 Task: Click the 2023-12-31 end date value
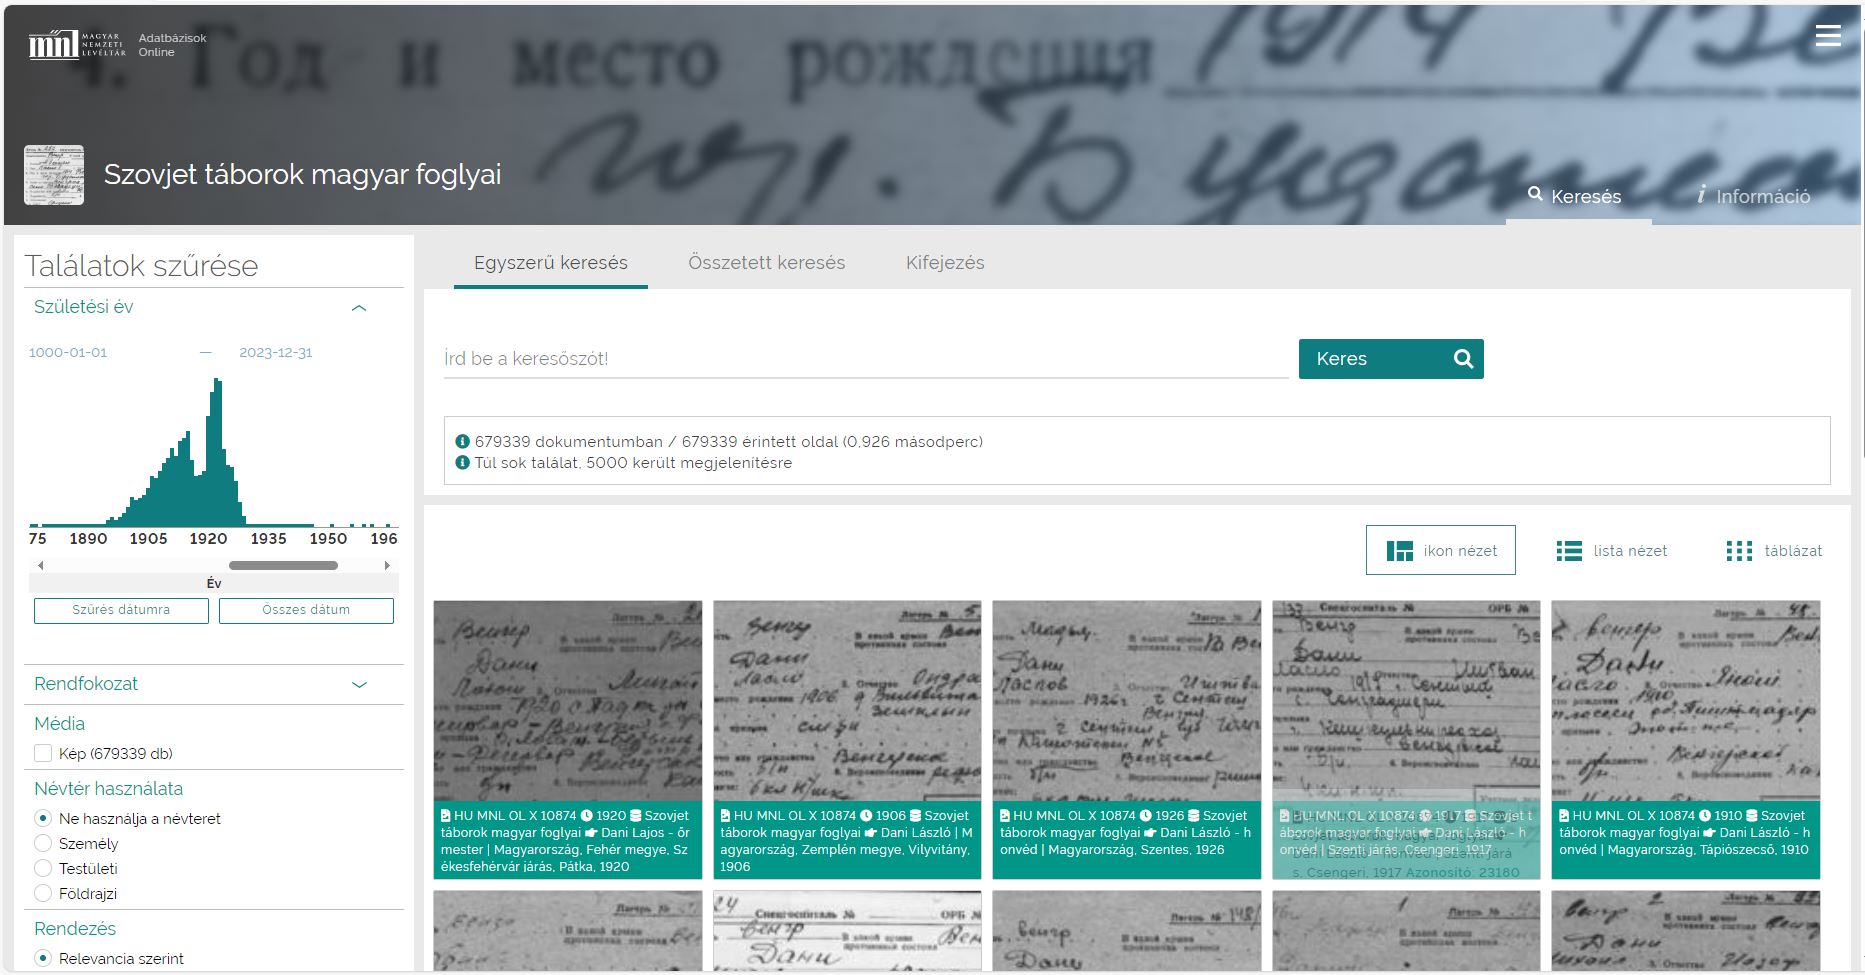click(x=276, y=352)
